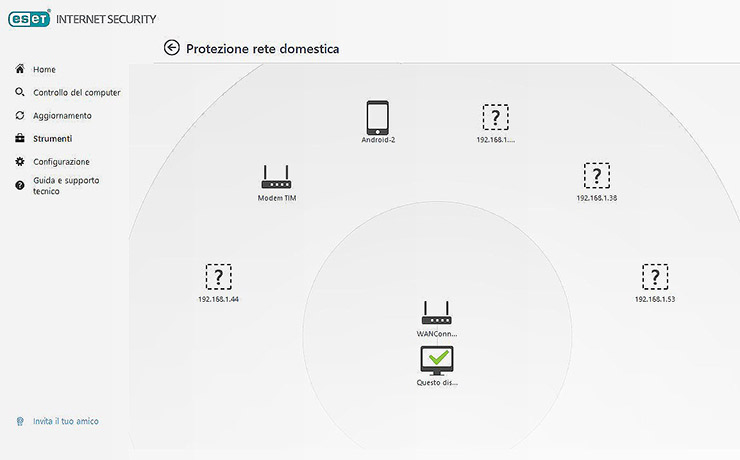This screenshot has width=740, height=460.
Task: Open Guida e supporto tecnico
Action: tap(66, 185)
